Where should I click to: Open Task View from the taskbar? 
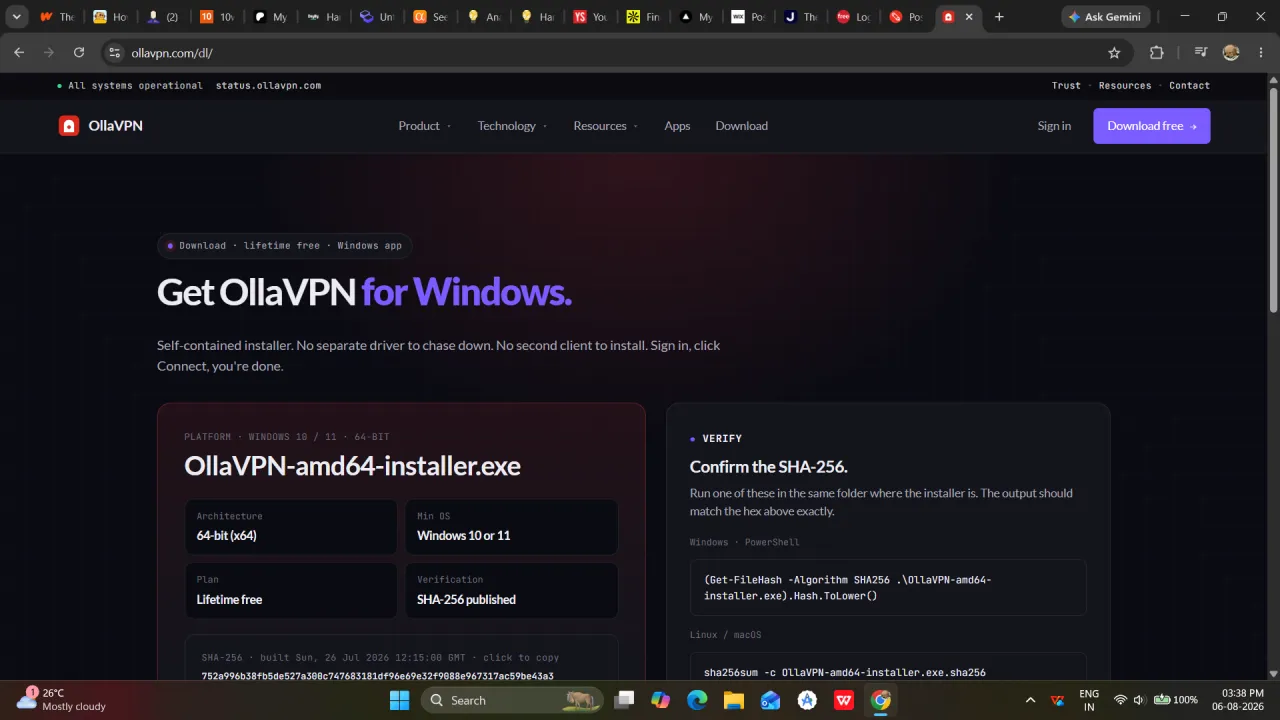click(625, 700)
